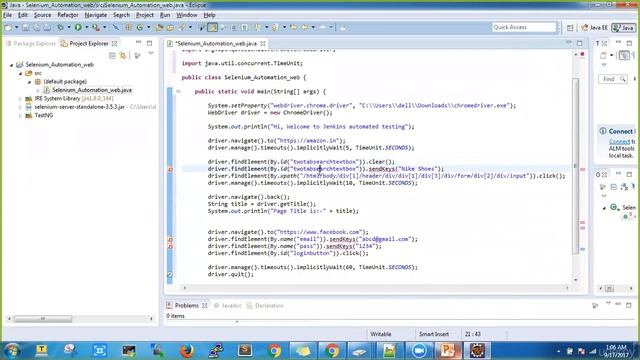This screenshot has height=360, width=640.
Task: Minimize the Project Explorer panel
Action: tap(139, 42)
